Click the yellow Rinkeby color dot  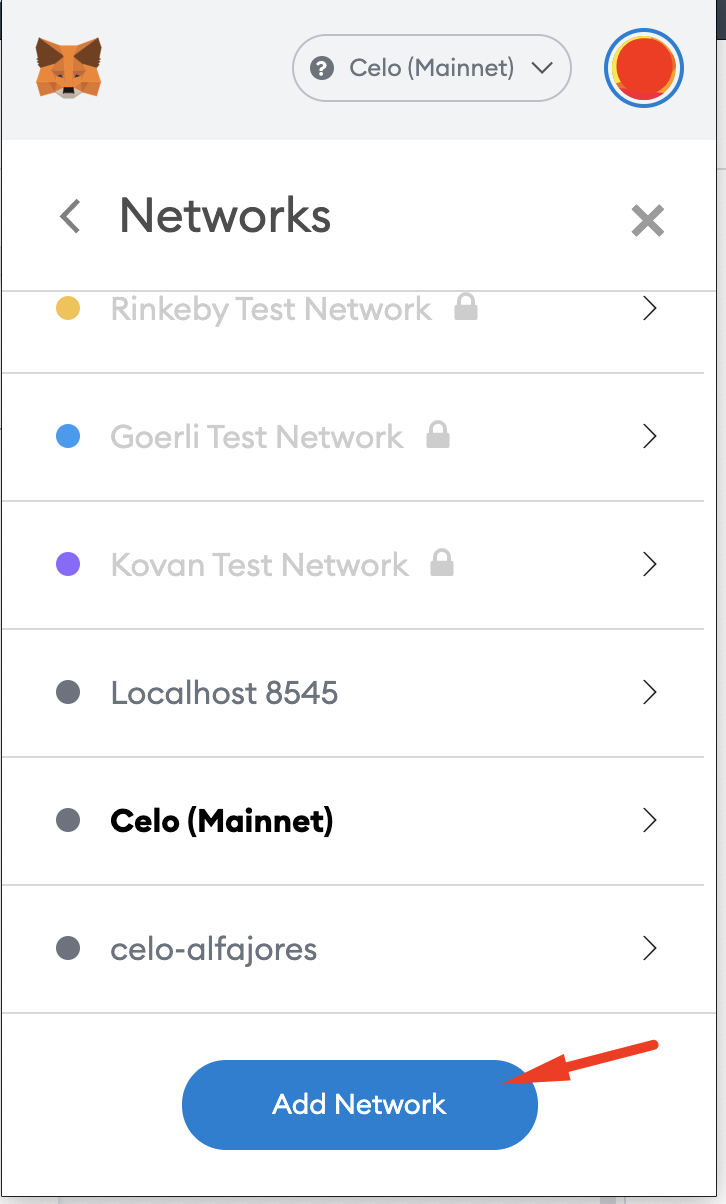[68, 308]
